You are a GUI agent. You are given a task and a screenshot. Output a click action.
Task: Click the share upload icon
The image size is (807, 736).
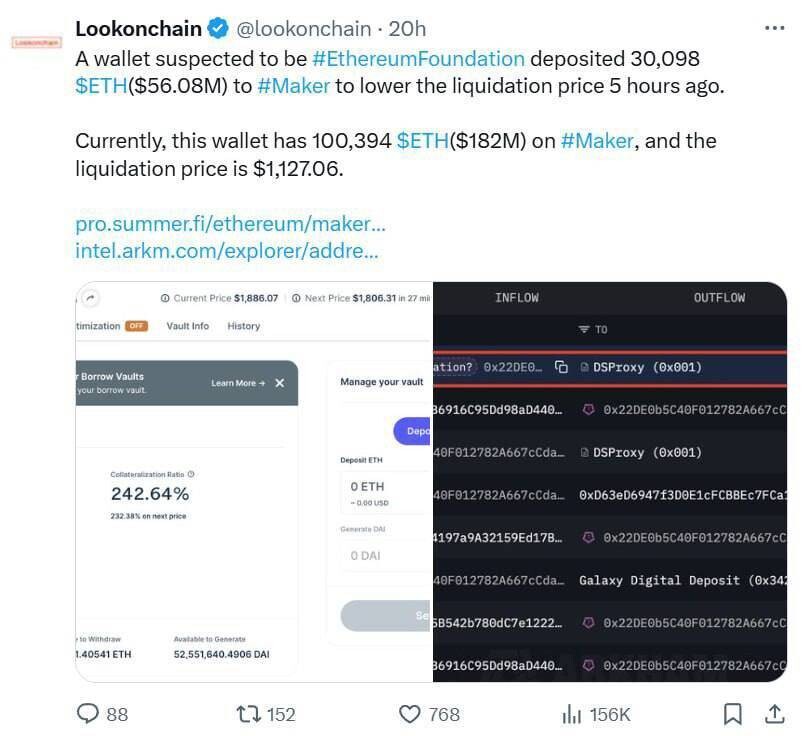[x=774, y=714]
